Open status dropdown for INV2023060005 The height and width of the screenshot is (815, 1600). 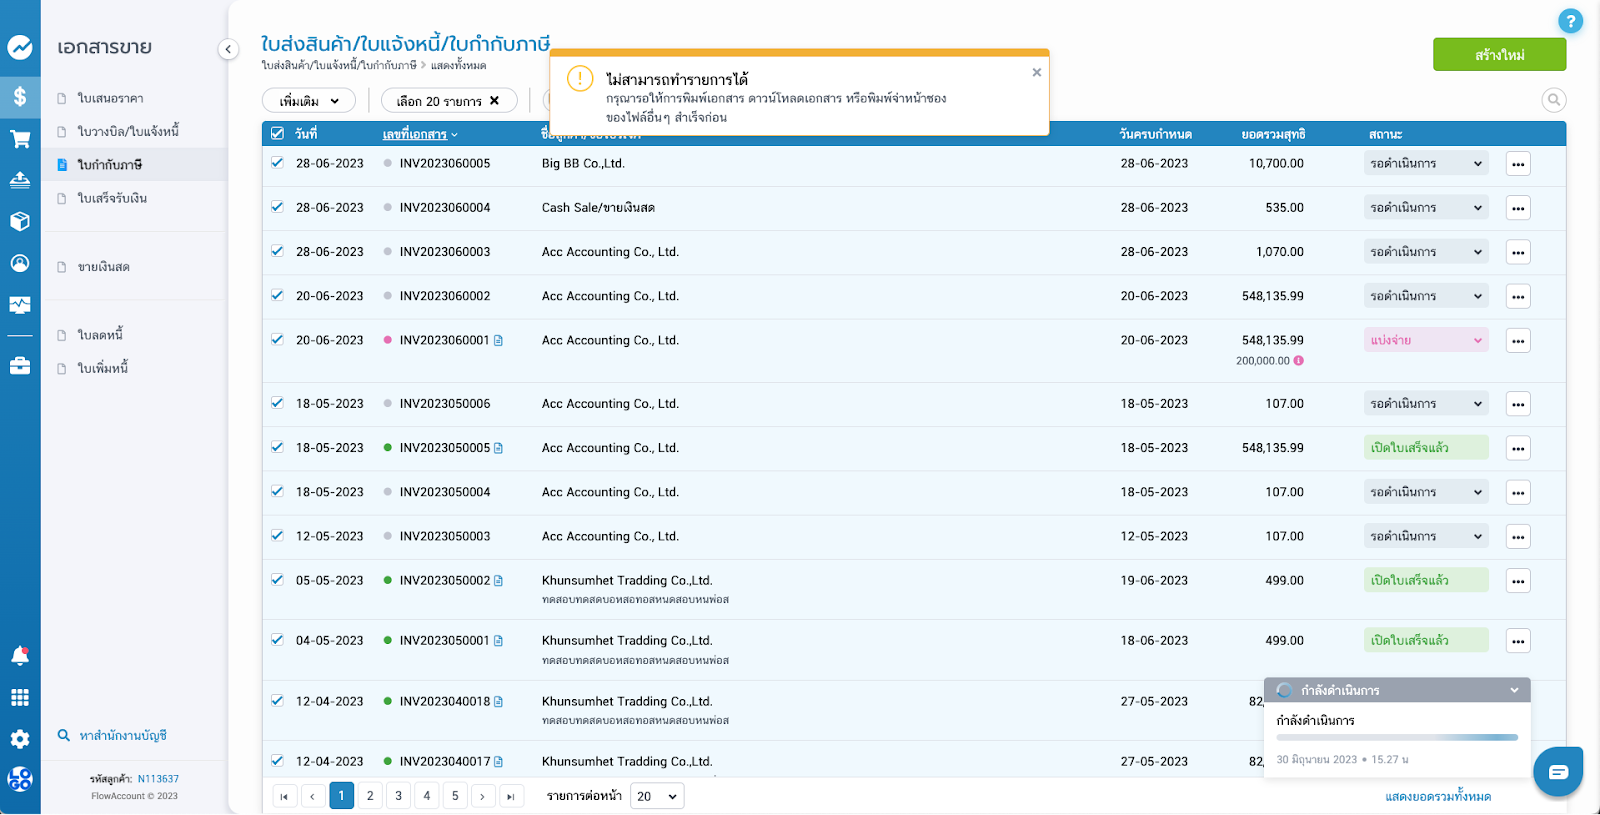[1426, 164]
